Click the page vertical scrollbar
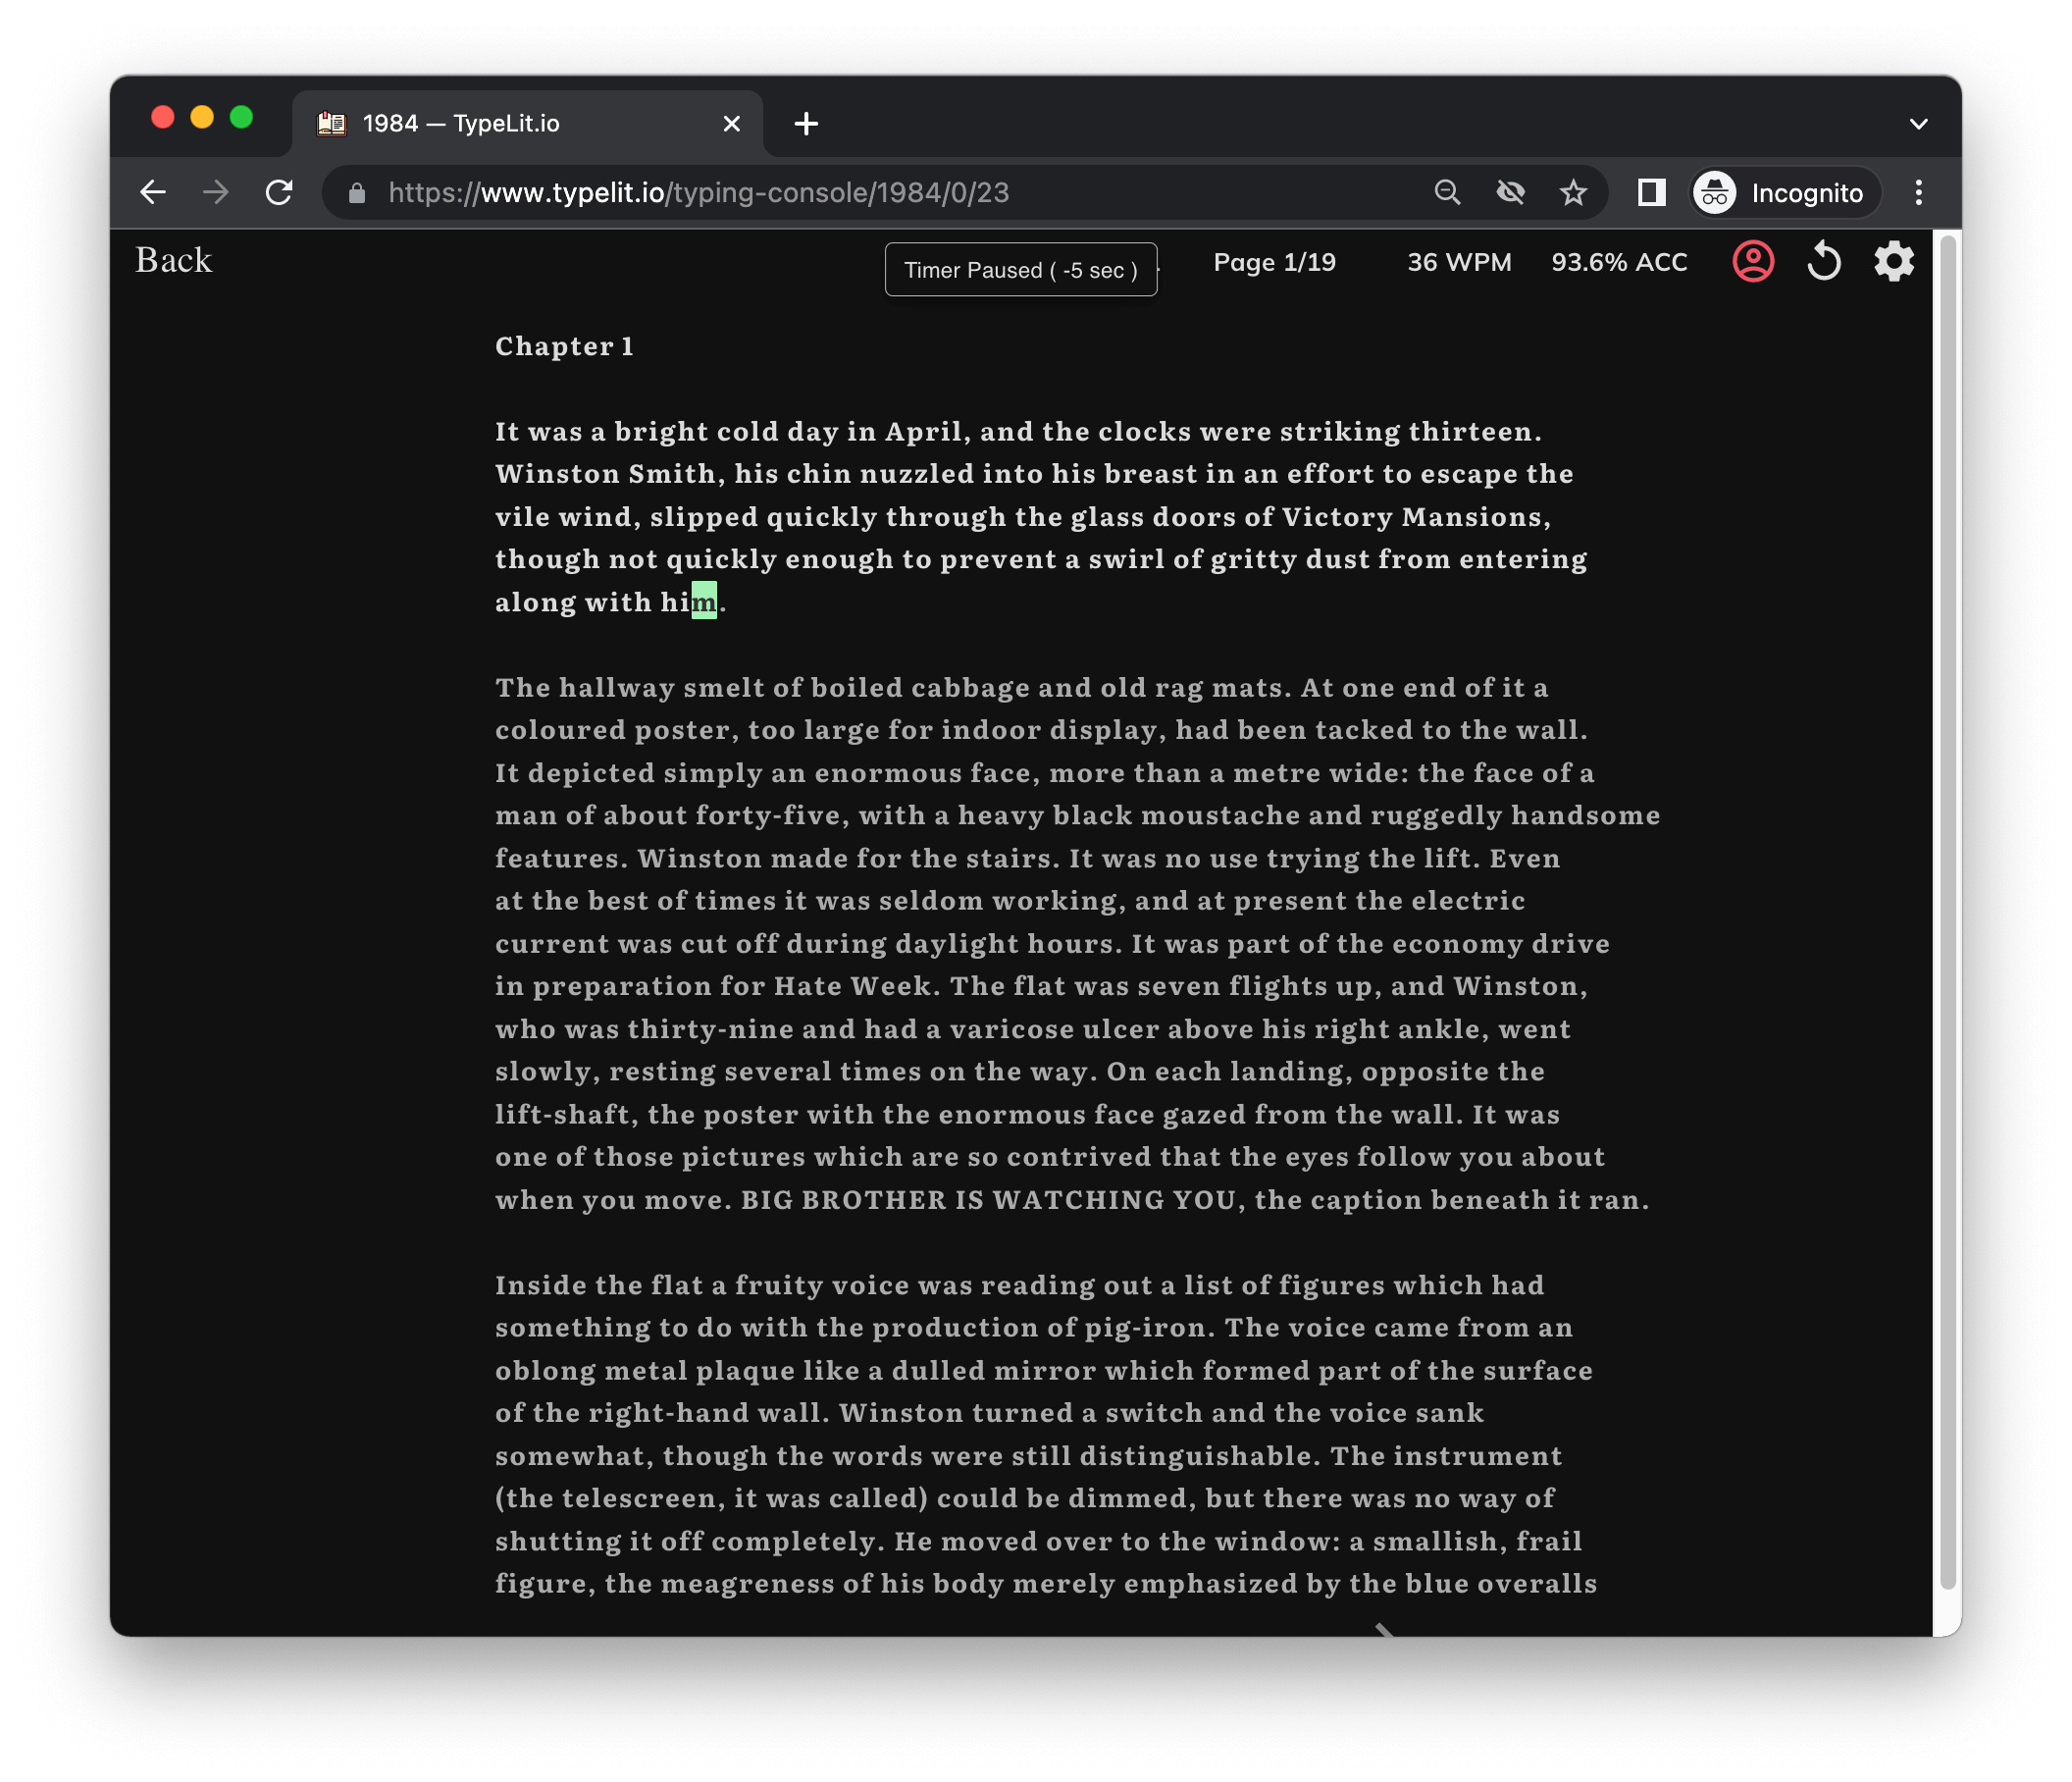This screenshot has width=2072, height=1782. (x=1946, y=900)
